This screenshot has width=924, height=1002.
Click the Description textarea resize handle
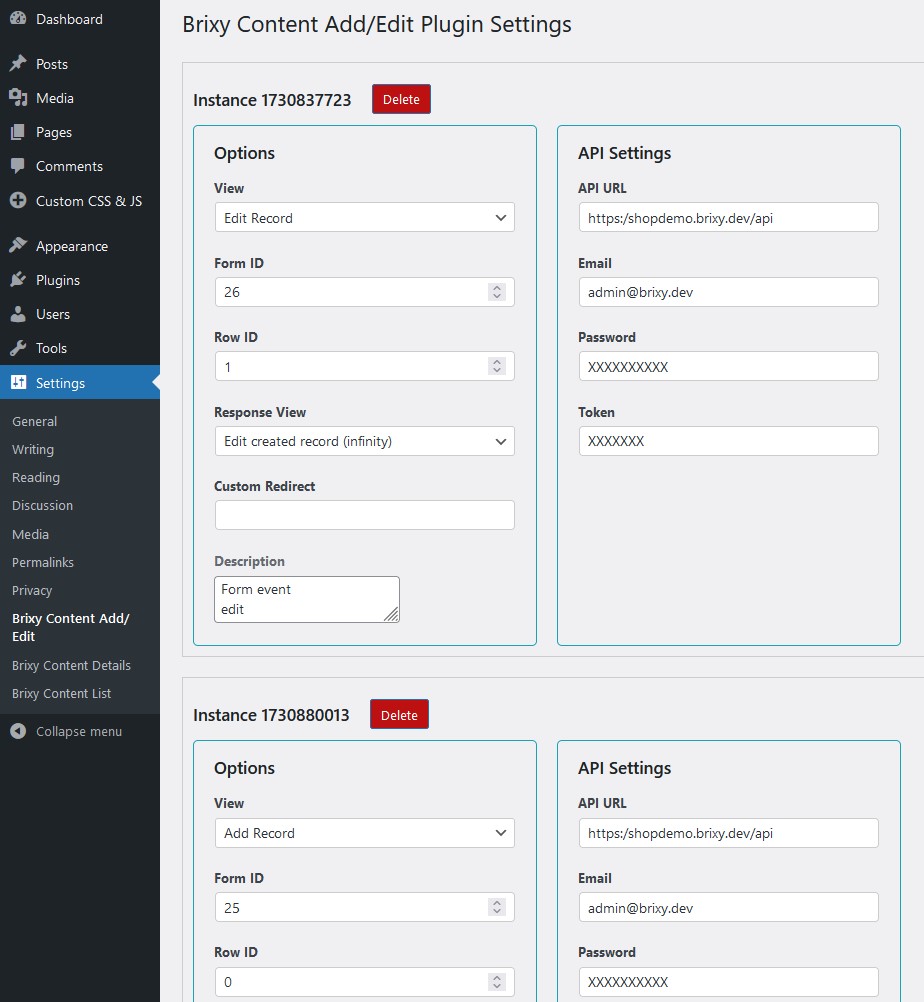(392, 614)
